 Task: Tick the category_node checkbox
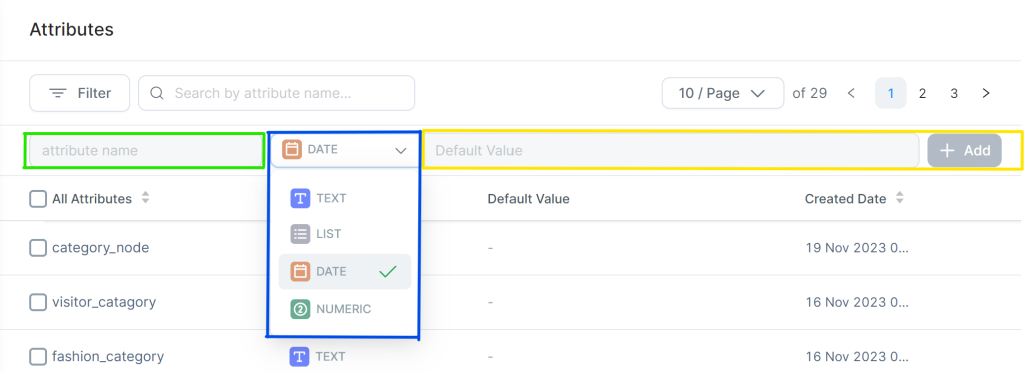tap(38, 248)
